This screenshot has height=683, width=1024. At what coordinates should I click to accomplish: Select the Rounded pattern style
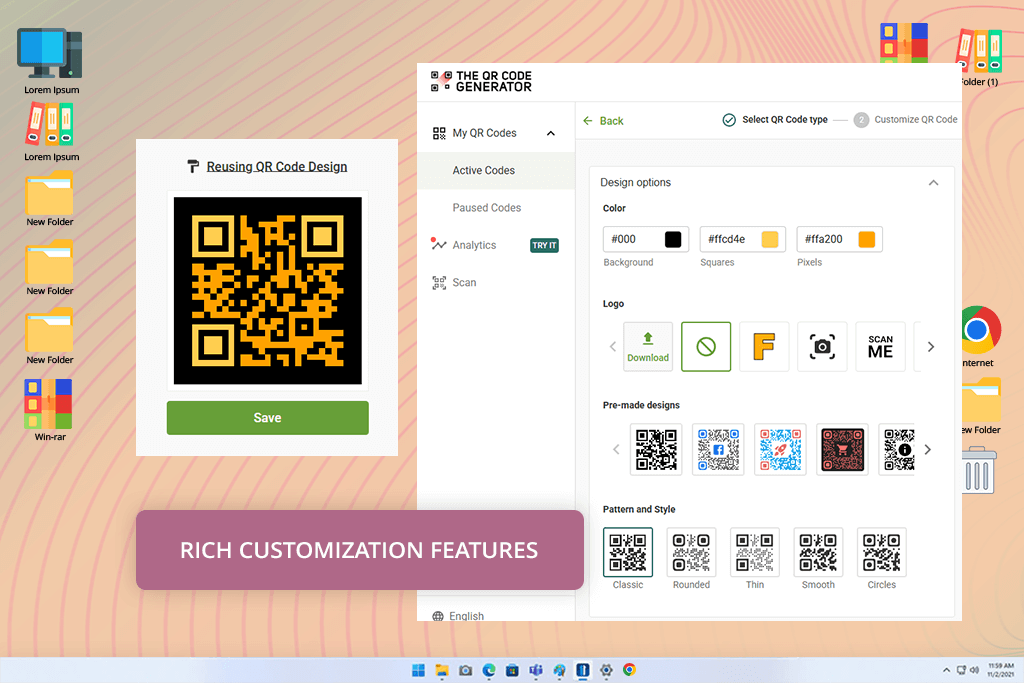point(691,552)
